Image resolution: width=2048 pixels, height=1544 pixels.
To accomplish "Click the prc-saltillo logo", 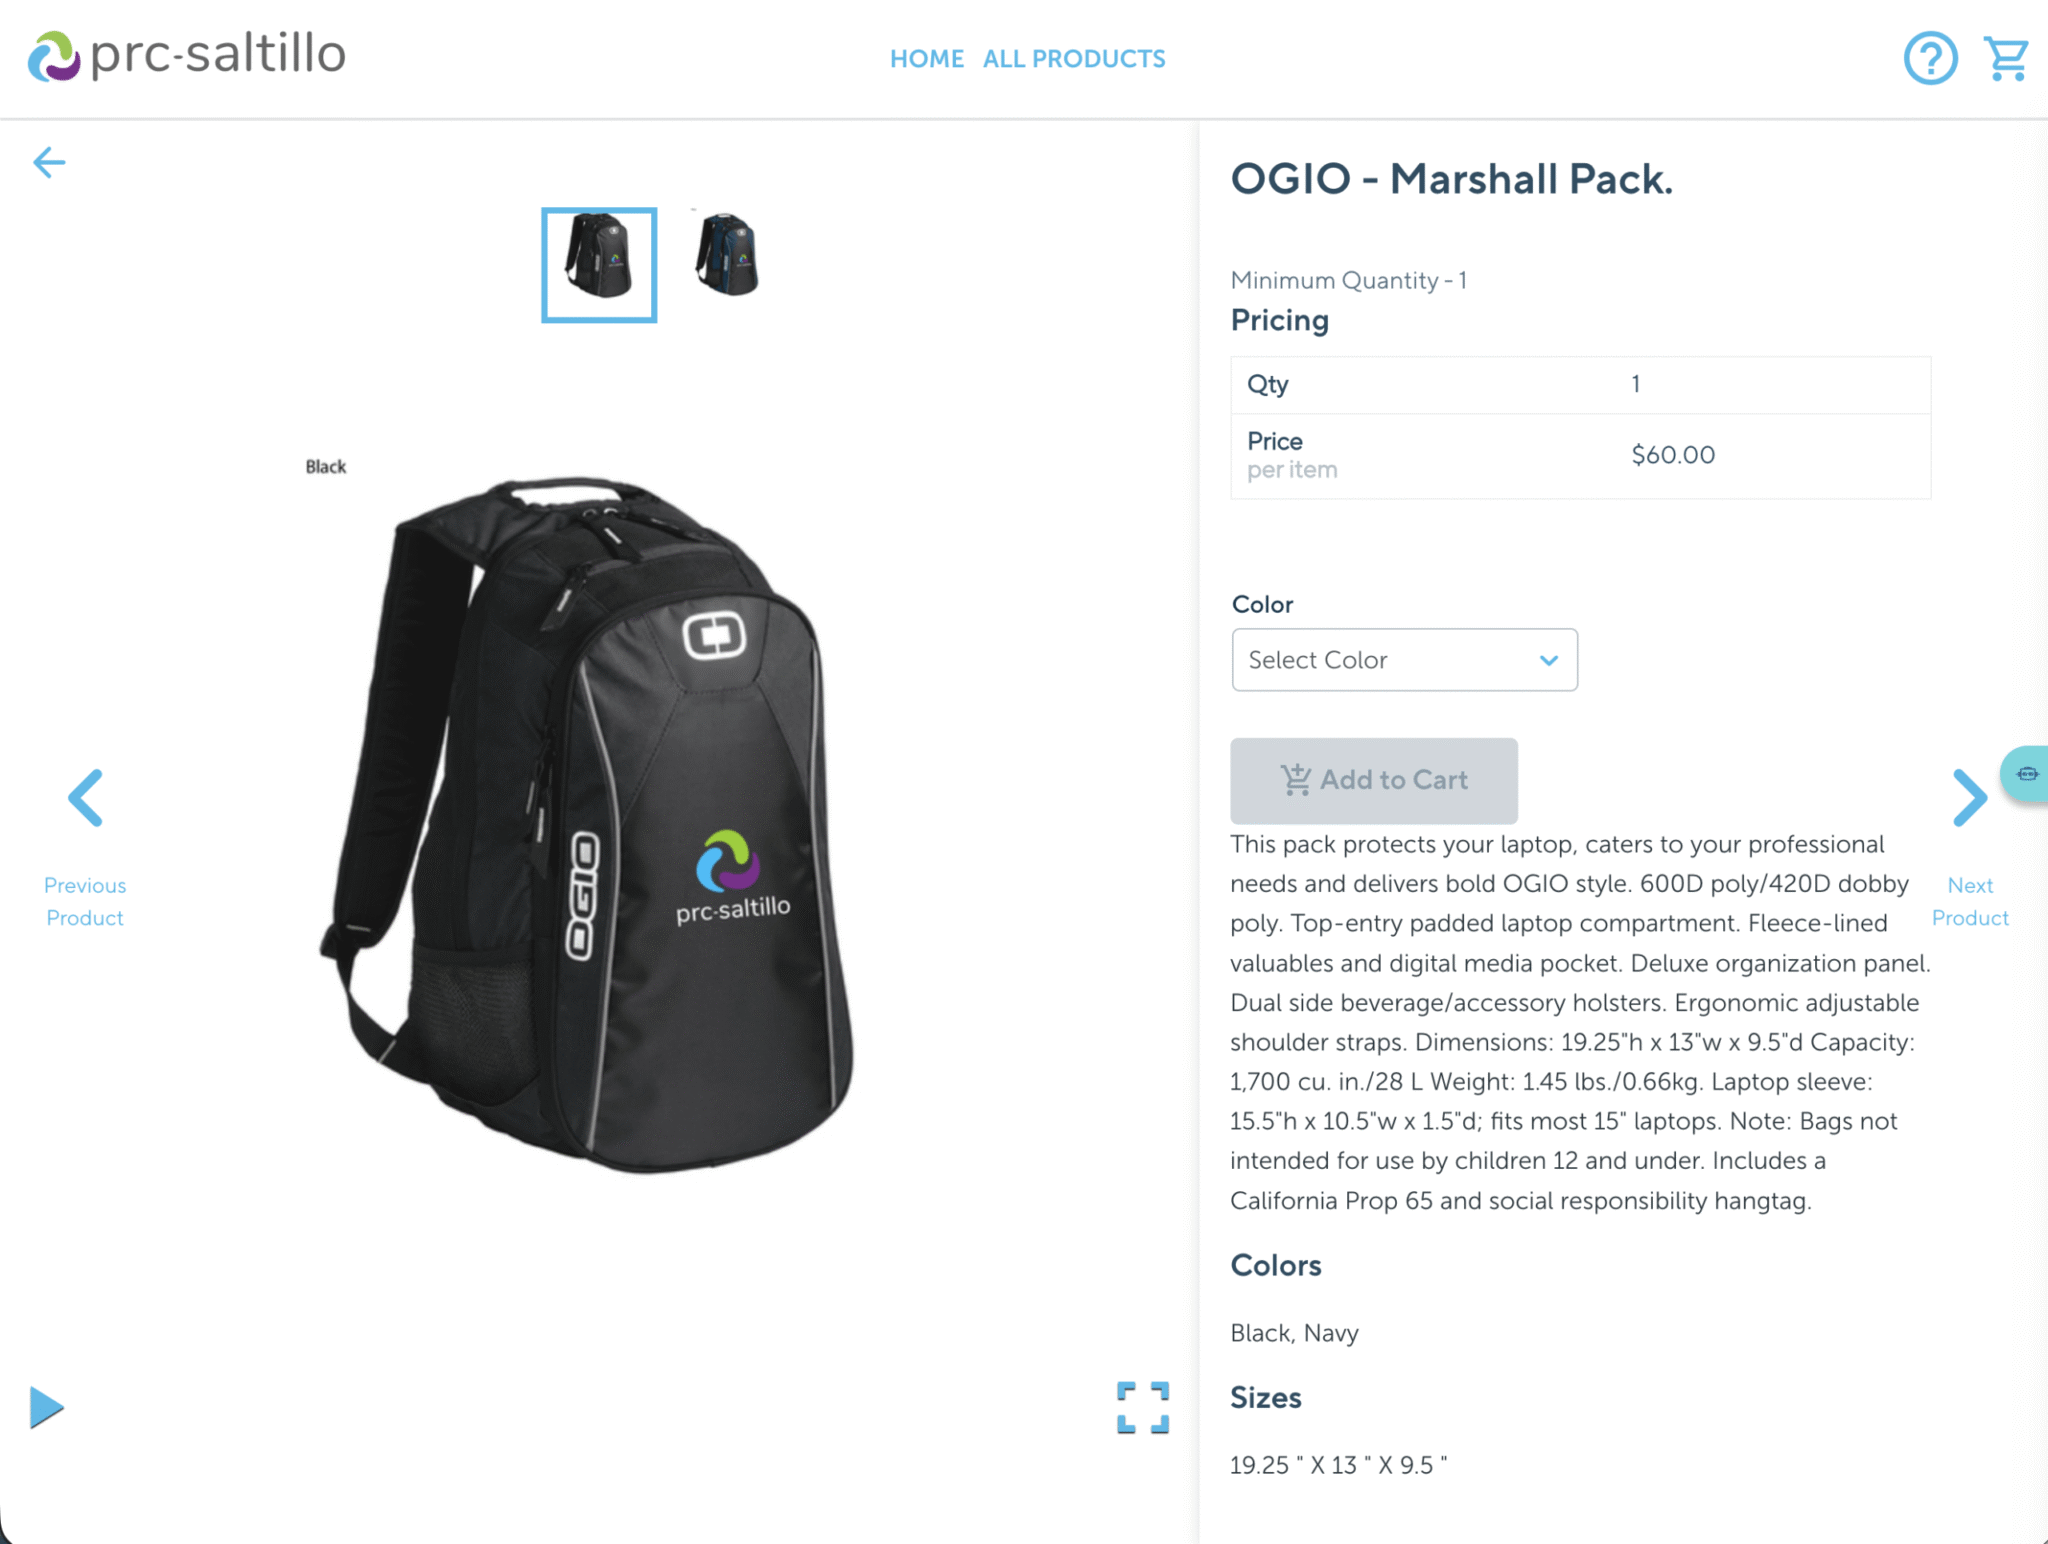I will pyautogui.click(x=187, y=56).
